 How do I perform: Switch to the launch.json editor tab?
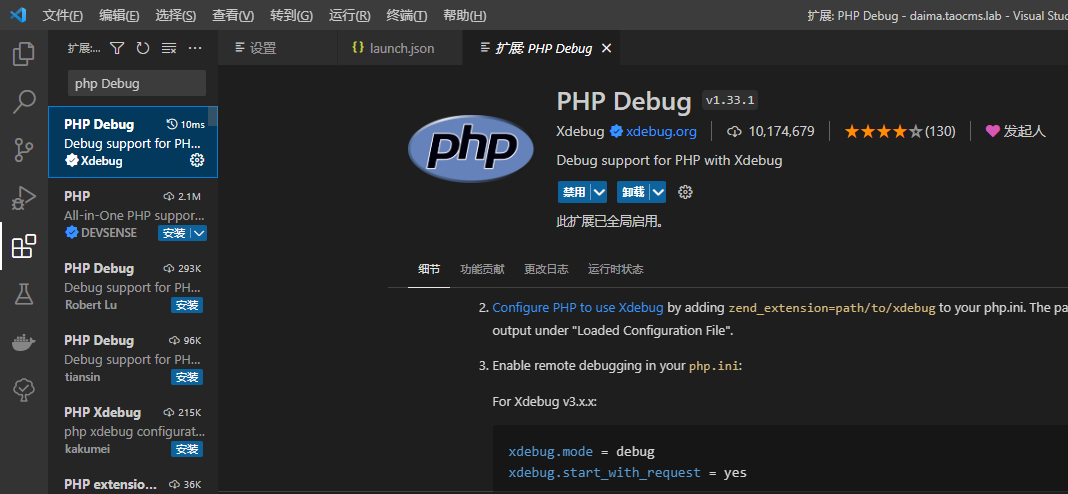400,48
